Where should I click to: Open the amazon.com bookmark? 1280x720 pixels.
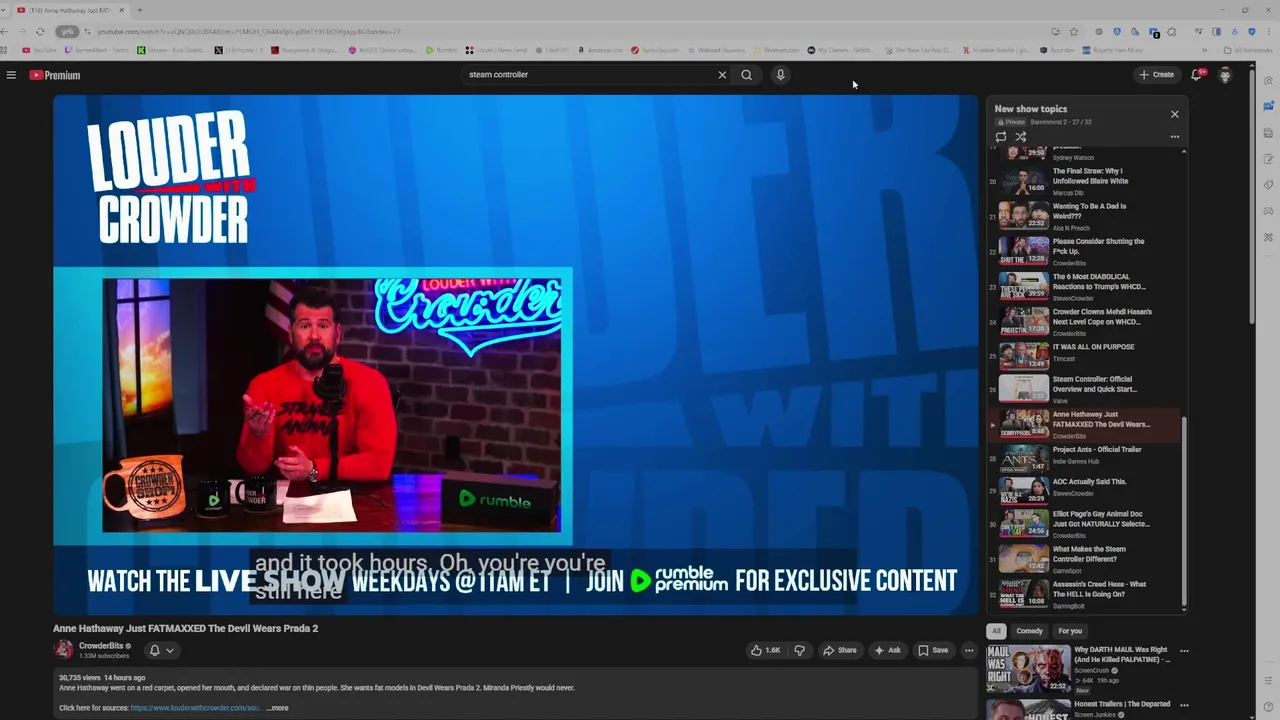point(601,50)
